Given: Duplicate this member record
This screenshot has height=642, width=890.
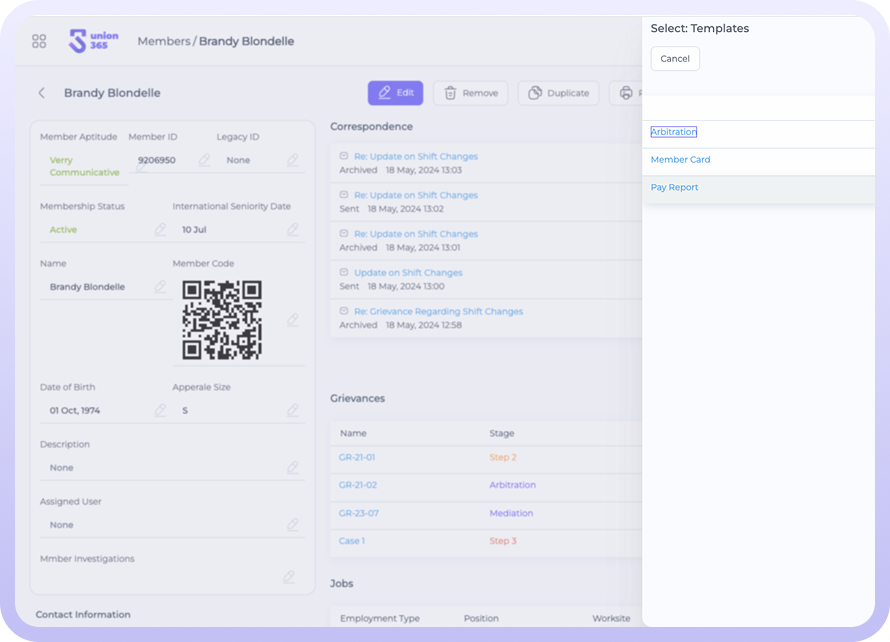Looking at the screenshot, I should 558,93.
